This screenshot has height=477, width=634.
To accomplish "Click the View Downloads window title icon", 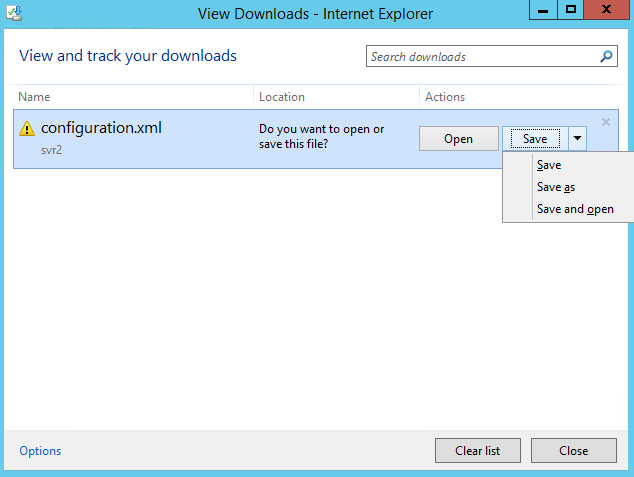I will 14,13.
